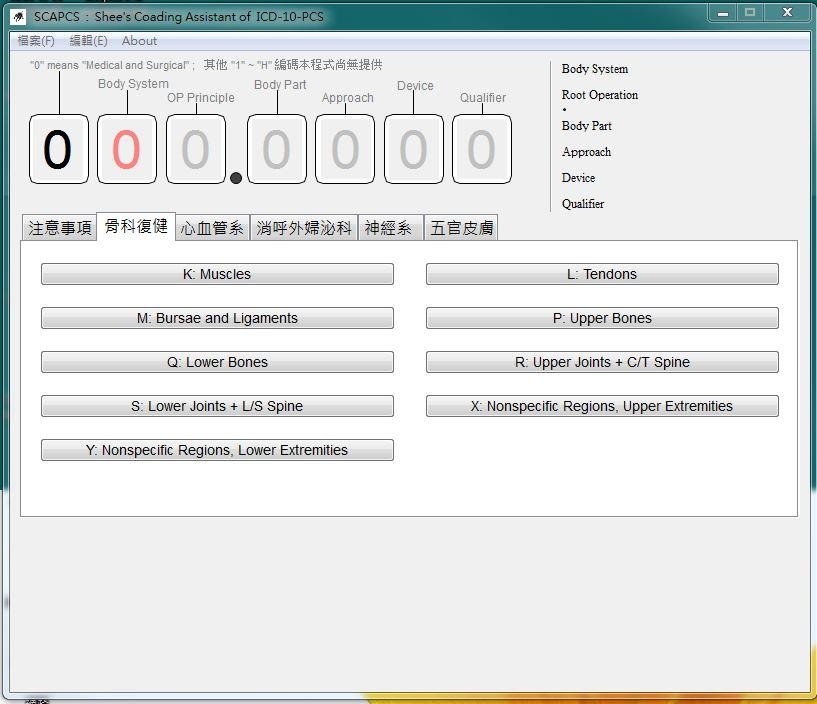
Task: Pick R: Upper Joints + C/T Spine
Action: click(x=602, y=362)
